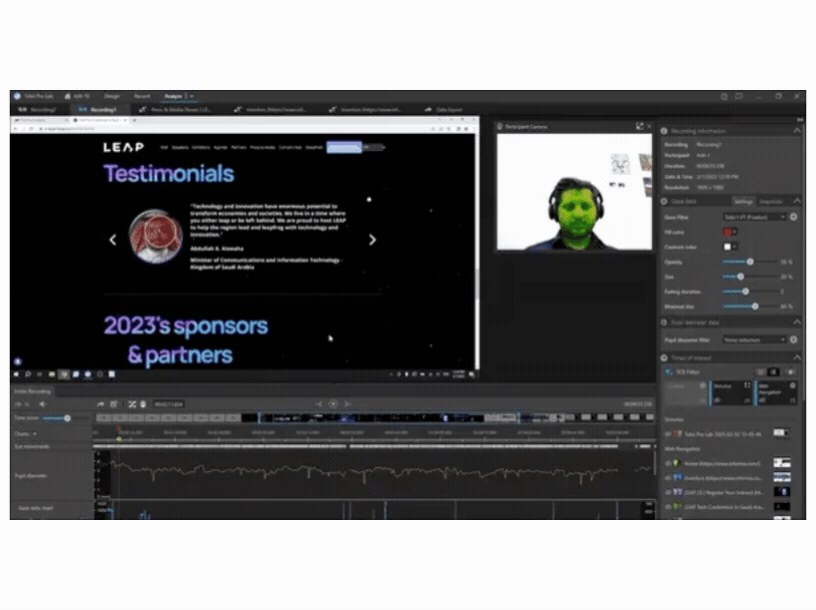
Task: Select the Snapshots tab in Gaze data
Action: (771, 201)
